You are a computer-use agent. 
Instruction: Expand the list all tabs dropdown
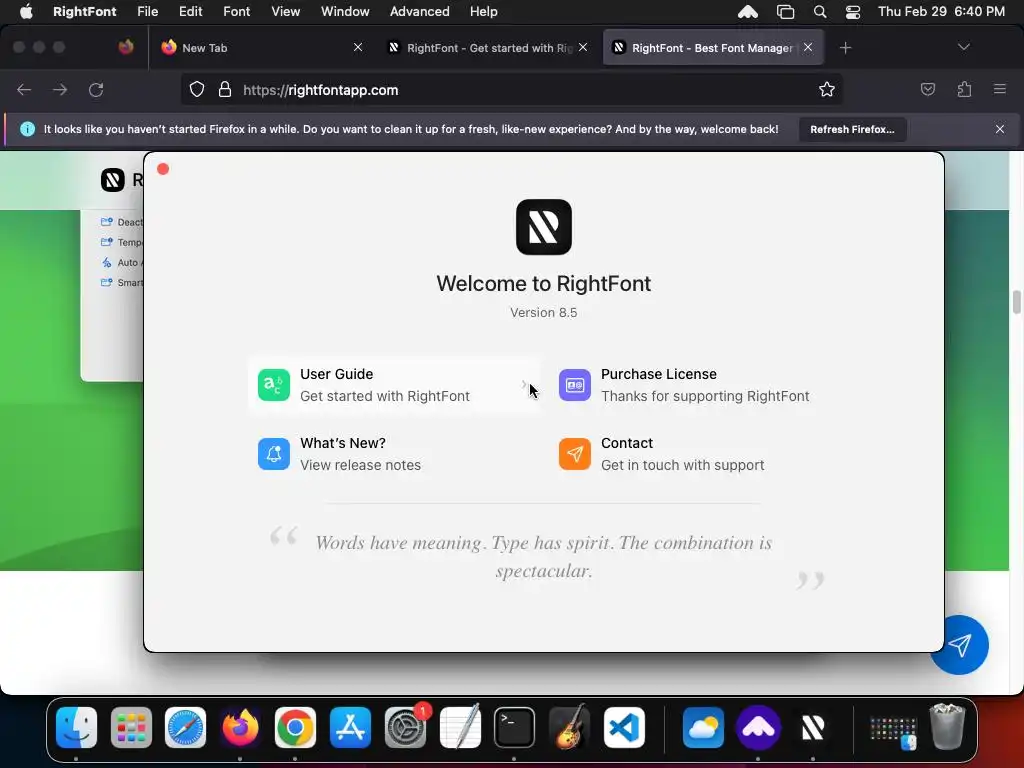(x=963, y=47)
